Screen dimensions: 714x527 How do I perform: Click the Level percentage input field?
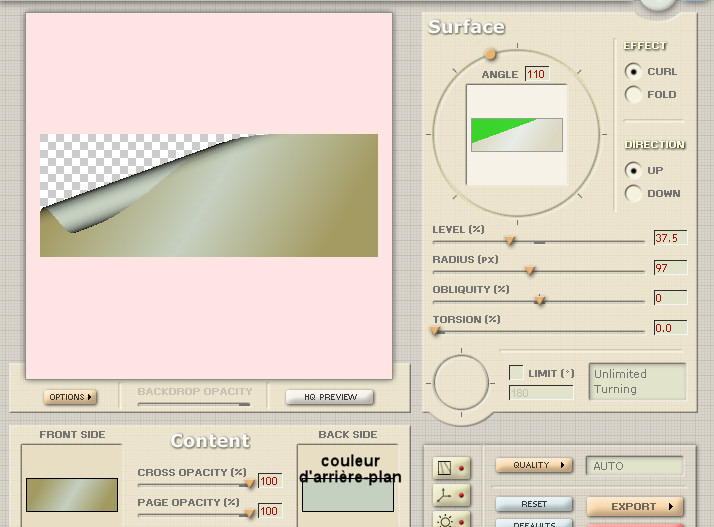pyautogui.click(x=670, y=238)
